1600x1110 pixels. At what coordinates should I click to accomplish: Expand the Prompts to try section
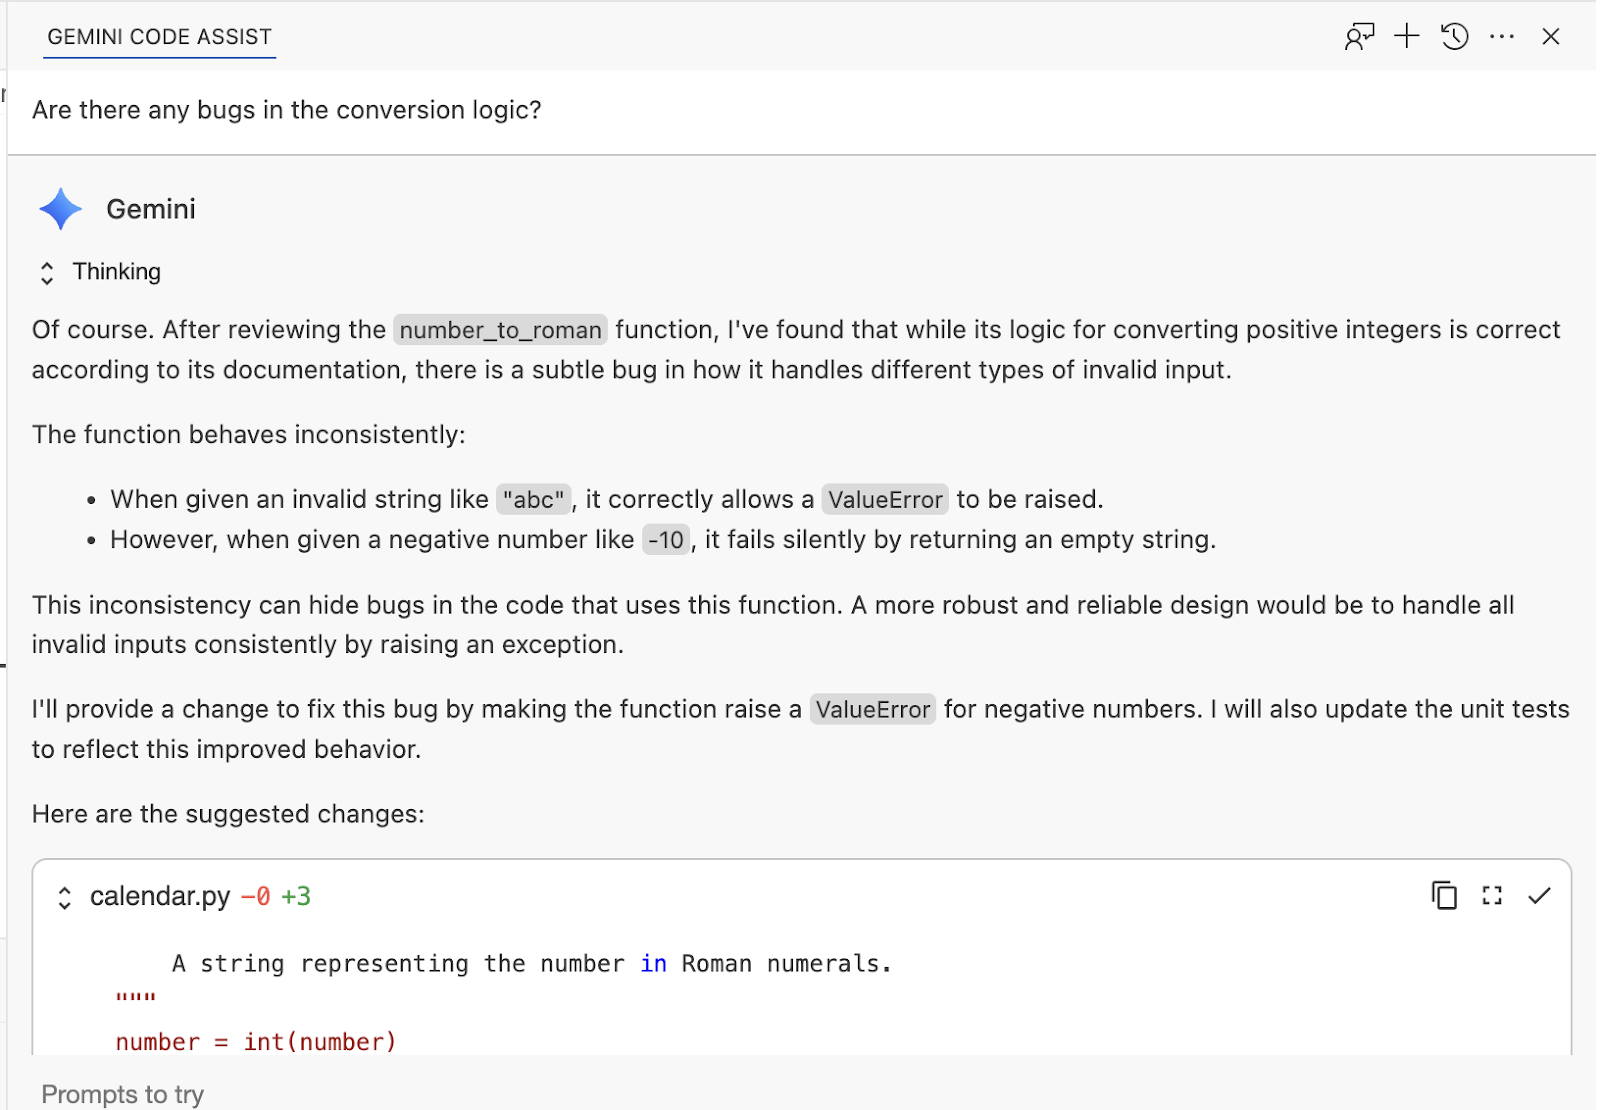[123, 1094]
